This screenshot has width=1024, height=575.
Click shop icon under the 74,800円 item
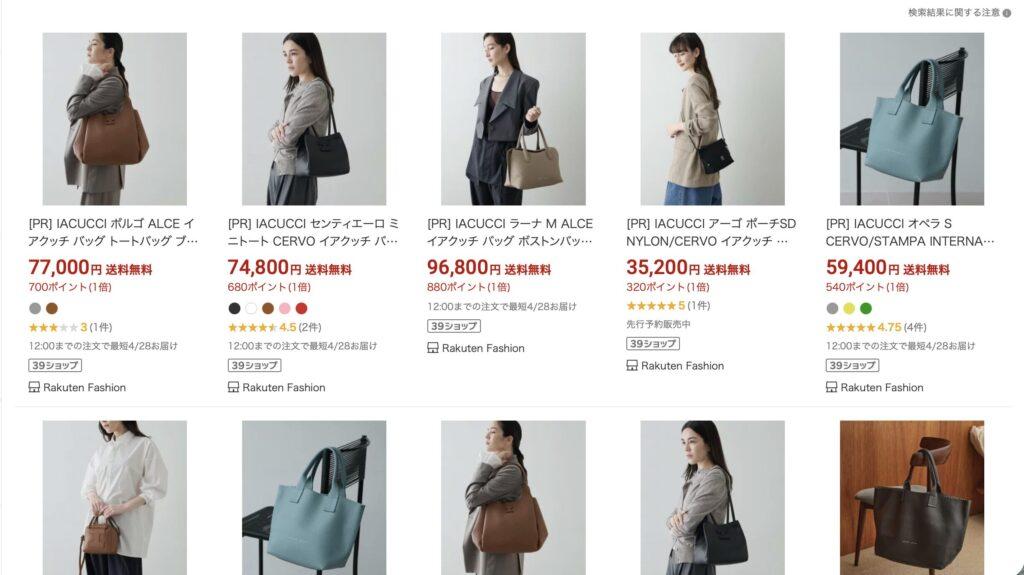tap(233, 387)
